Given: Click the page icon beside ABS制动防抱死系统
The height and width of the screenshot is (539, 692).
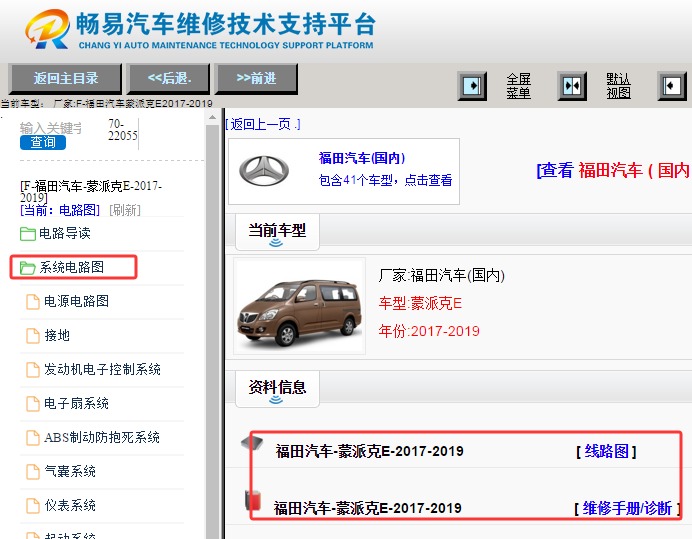Looking at the screenshot, I should (x=33, y=437).
